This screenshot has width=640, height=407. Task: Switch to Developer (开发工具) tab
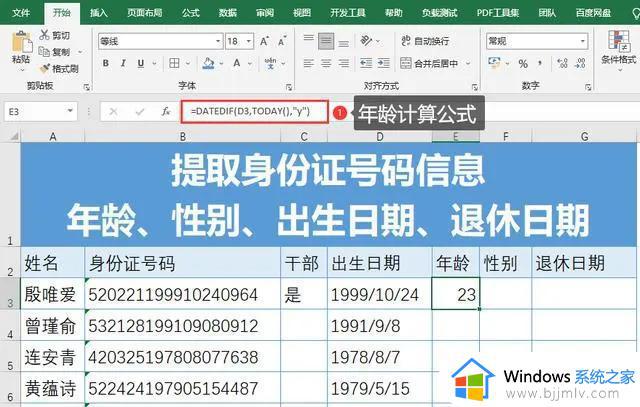(348, 13)
